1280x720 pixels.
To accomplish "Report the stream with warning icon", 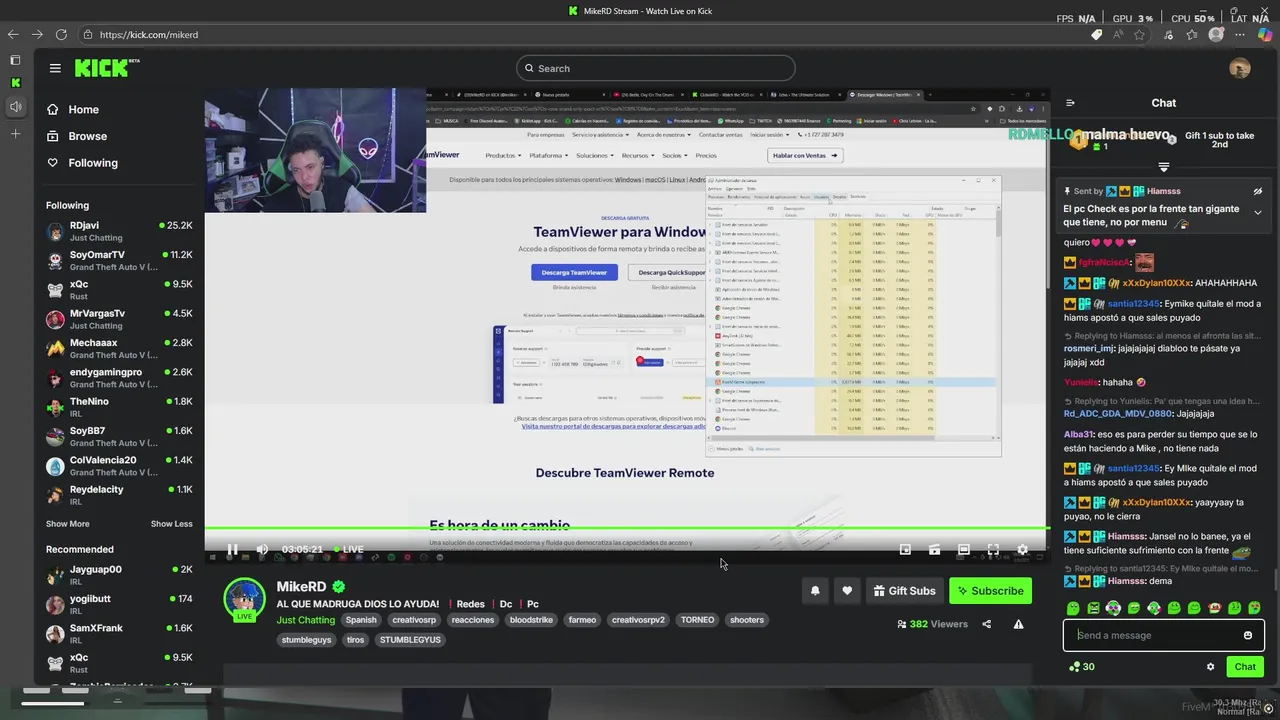I will tap(1018, 624).
